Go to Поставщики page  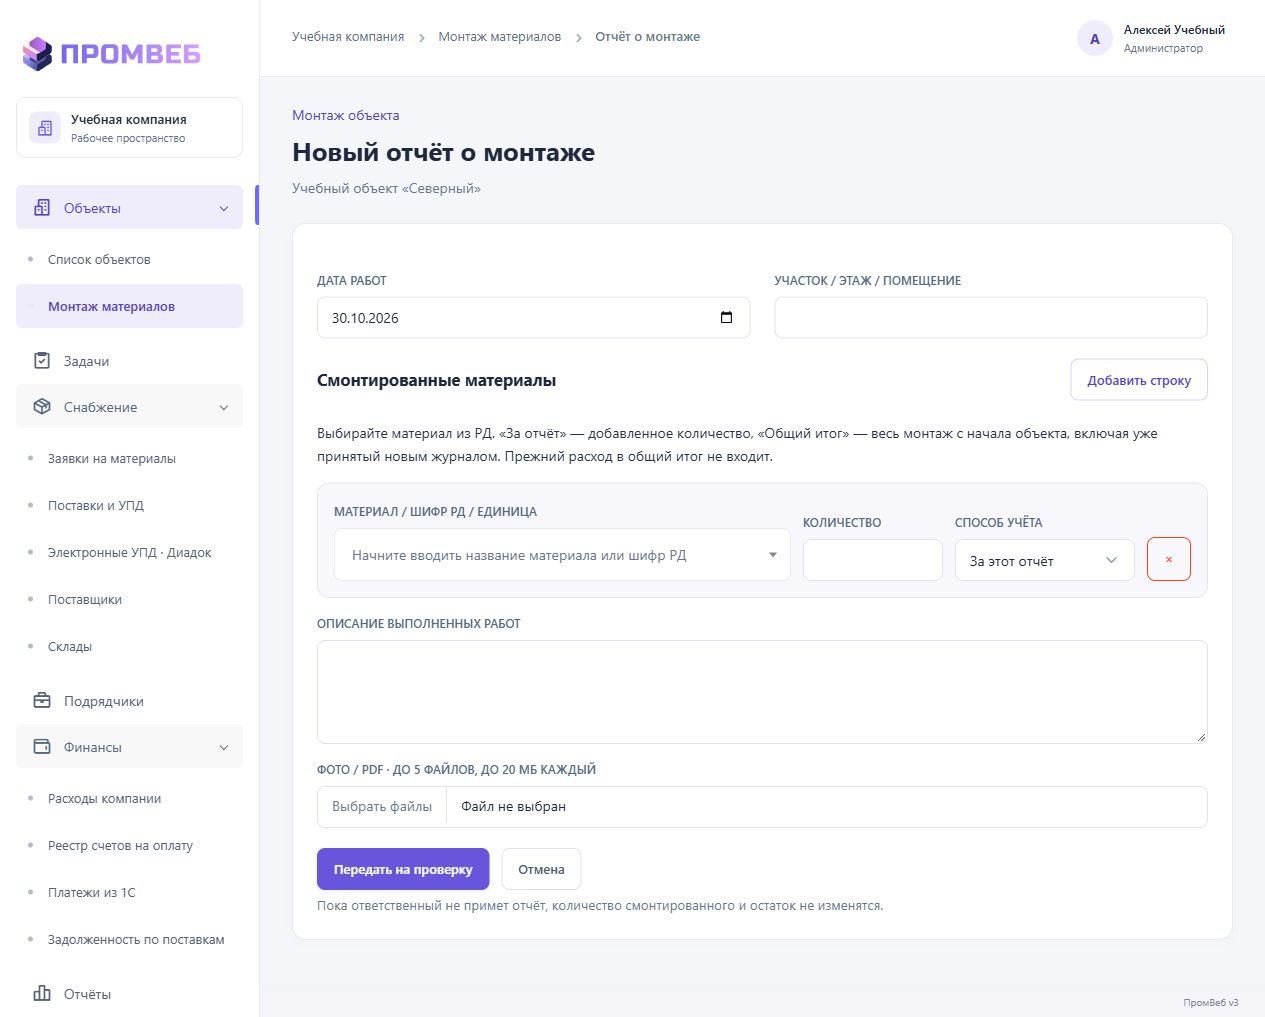(x=85, y=599)
